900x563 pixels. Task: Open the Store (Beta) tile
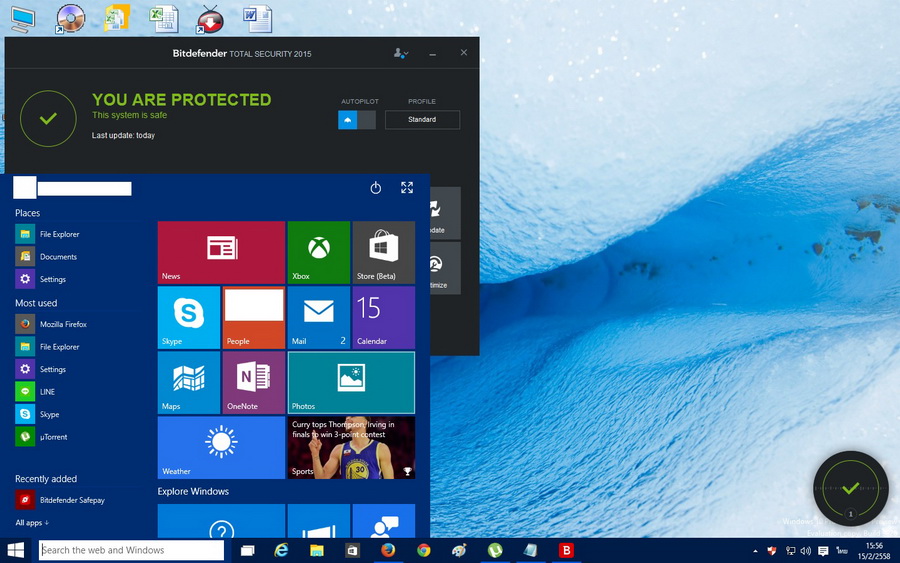coord(383,253)
